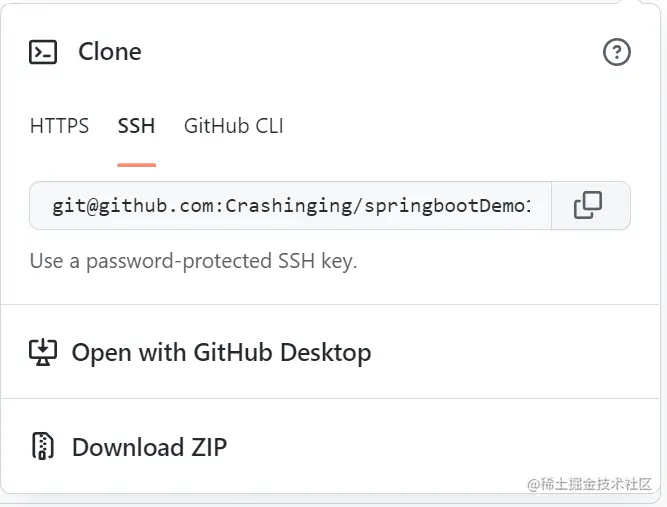Open the clone help question mark
Image resolution: width=667 pixels, height=507 pixels.
(x=617, y=52)
